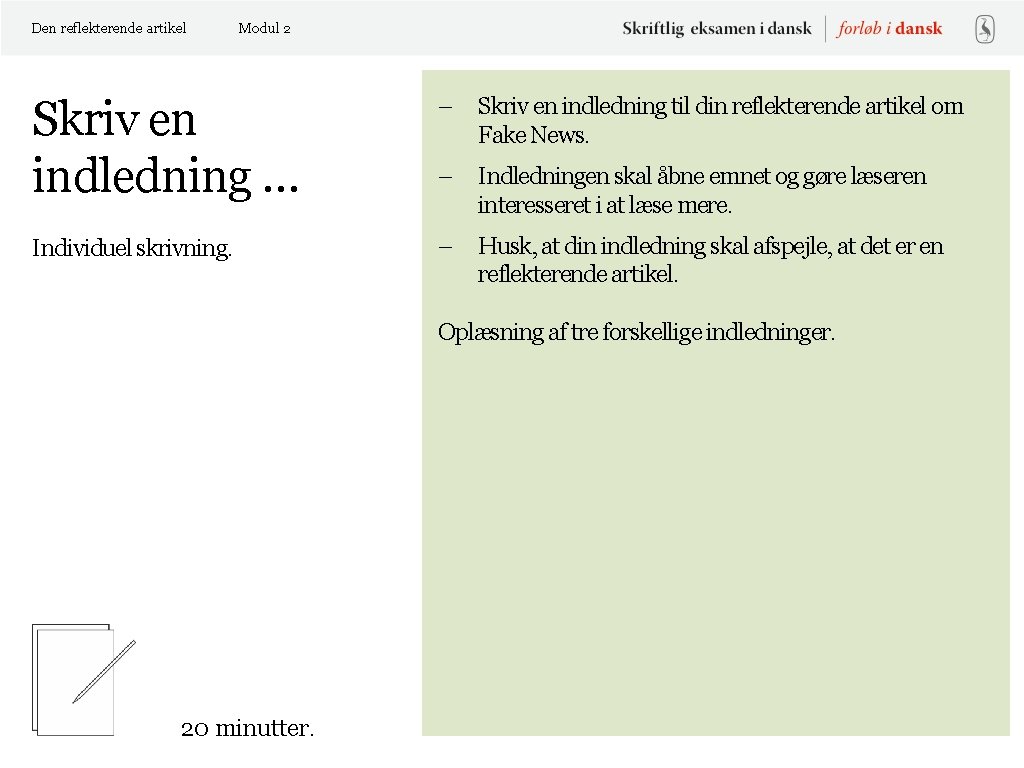Click 'Individuel skrivning.' subtitle
This screenshot has height=768, width=1024.
(132, 248)
